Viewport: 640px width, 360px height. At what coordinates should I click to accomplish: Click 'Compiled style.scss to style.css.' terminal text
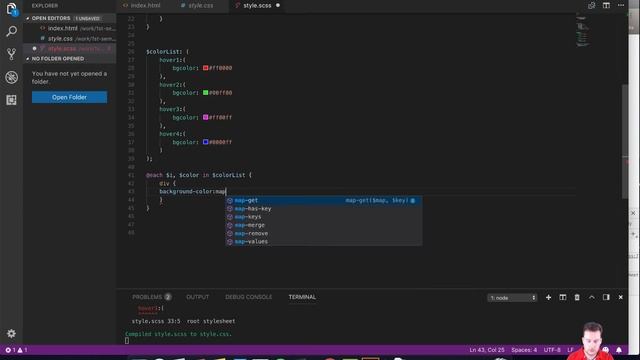(178, 334)
